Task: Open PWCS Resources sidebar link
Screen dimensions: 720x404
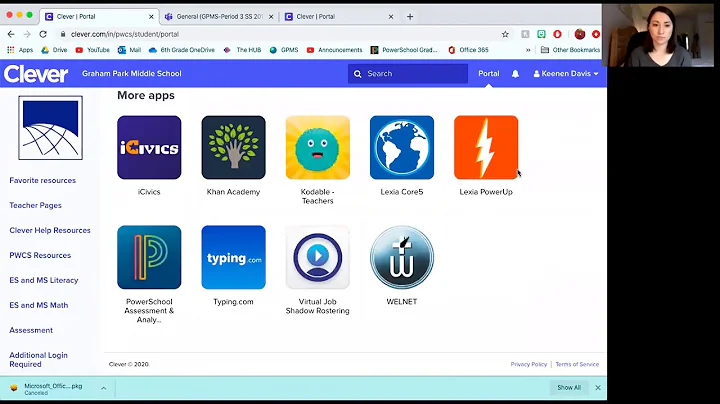Action: point(40,255)
